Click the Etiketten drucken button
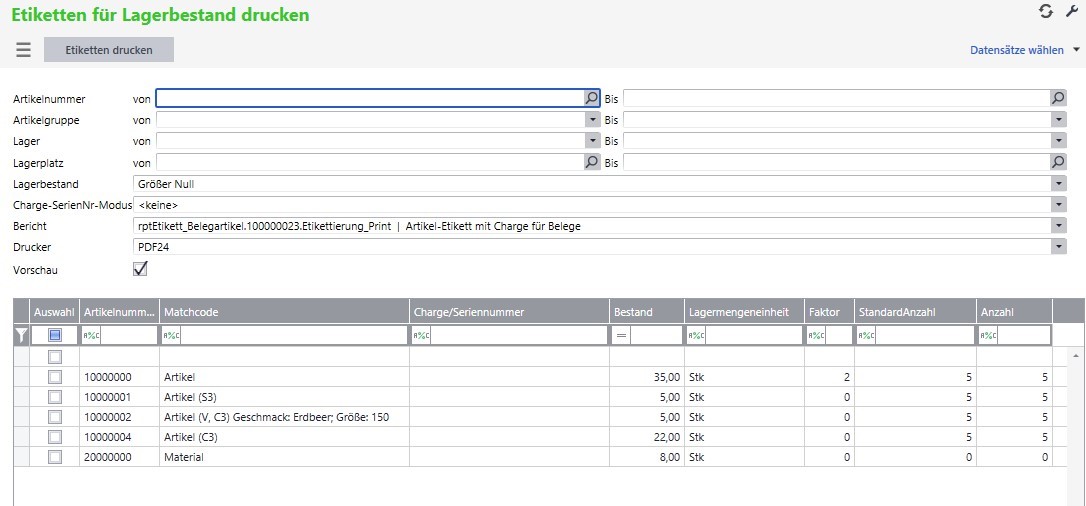The width and height of the screenshot is (1086, 506). coord(109,50)
